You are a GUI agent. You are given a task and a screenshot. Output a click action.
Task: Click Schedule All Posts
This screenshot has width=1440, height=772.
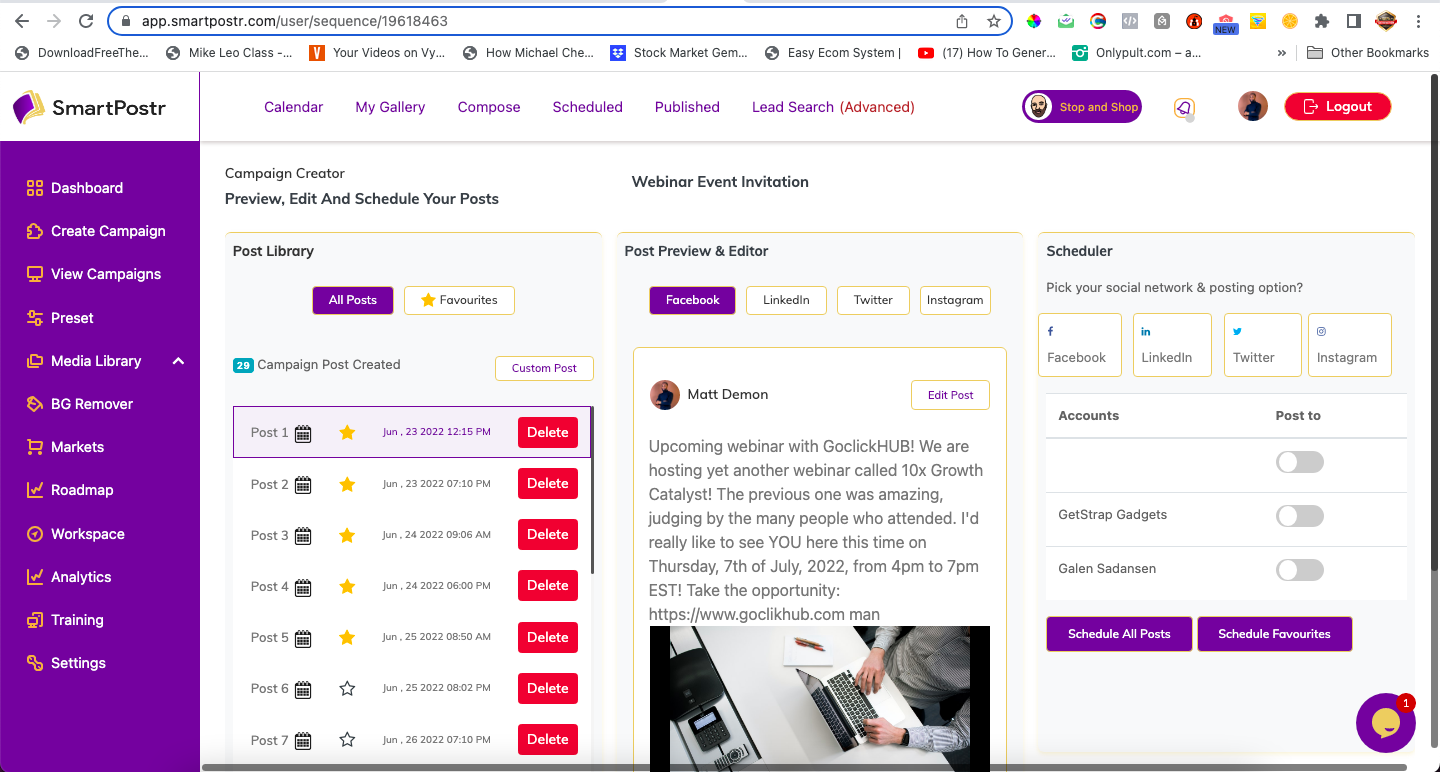coord(1119,634)
